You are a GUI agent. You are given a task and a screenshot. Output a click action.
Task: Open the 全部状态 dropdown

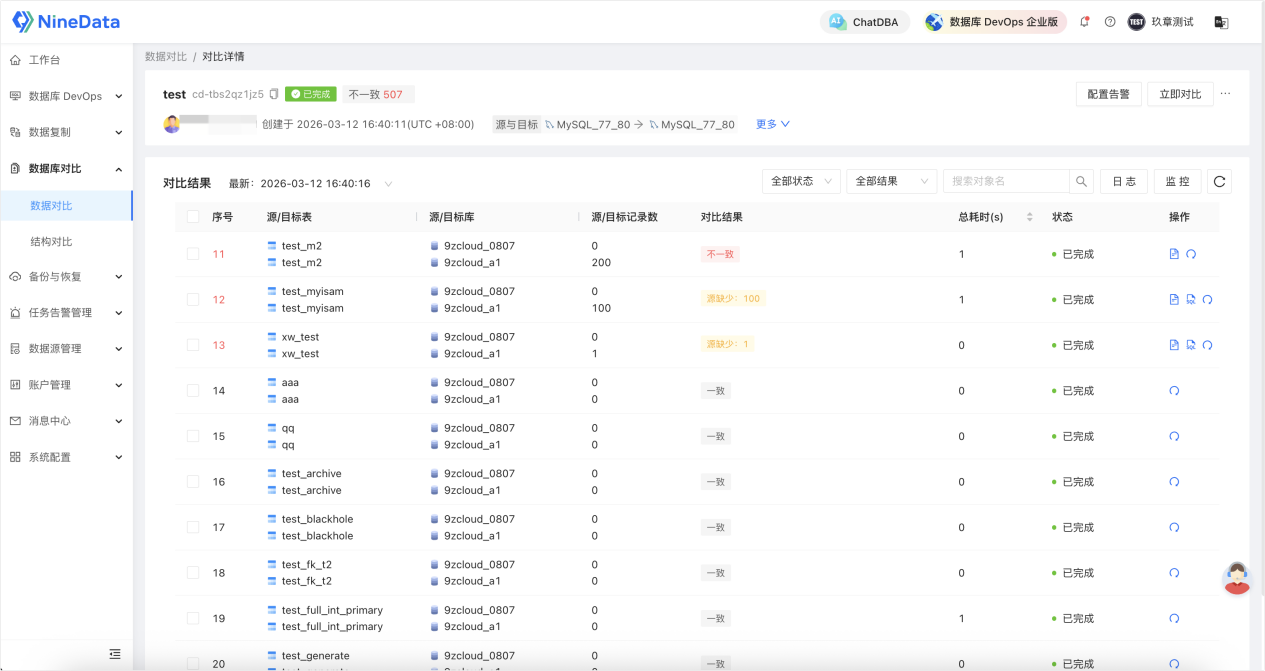point(801,181)
